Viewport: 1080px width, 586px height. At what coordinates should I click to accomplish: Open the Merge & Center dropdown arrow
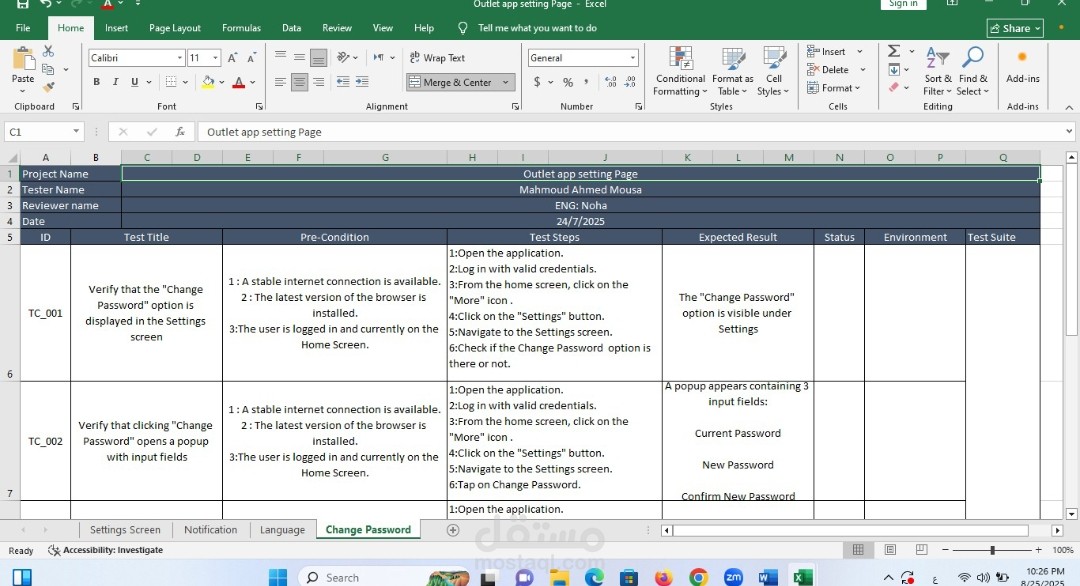tap(506, 82)
